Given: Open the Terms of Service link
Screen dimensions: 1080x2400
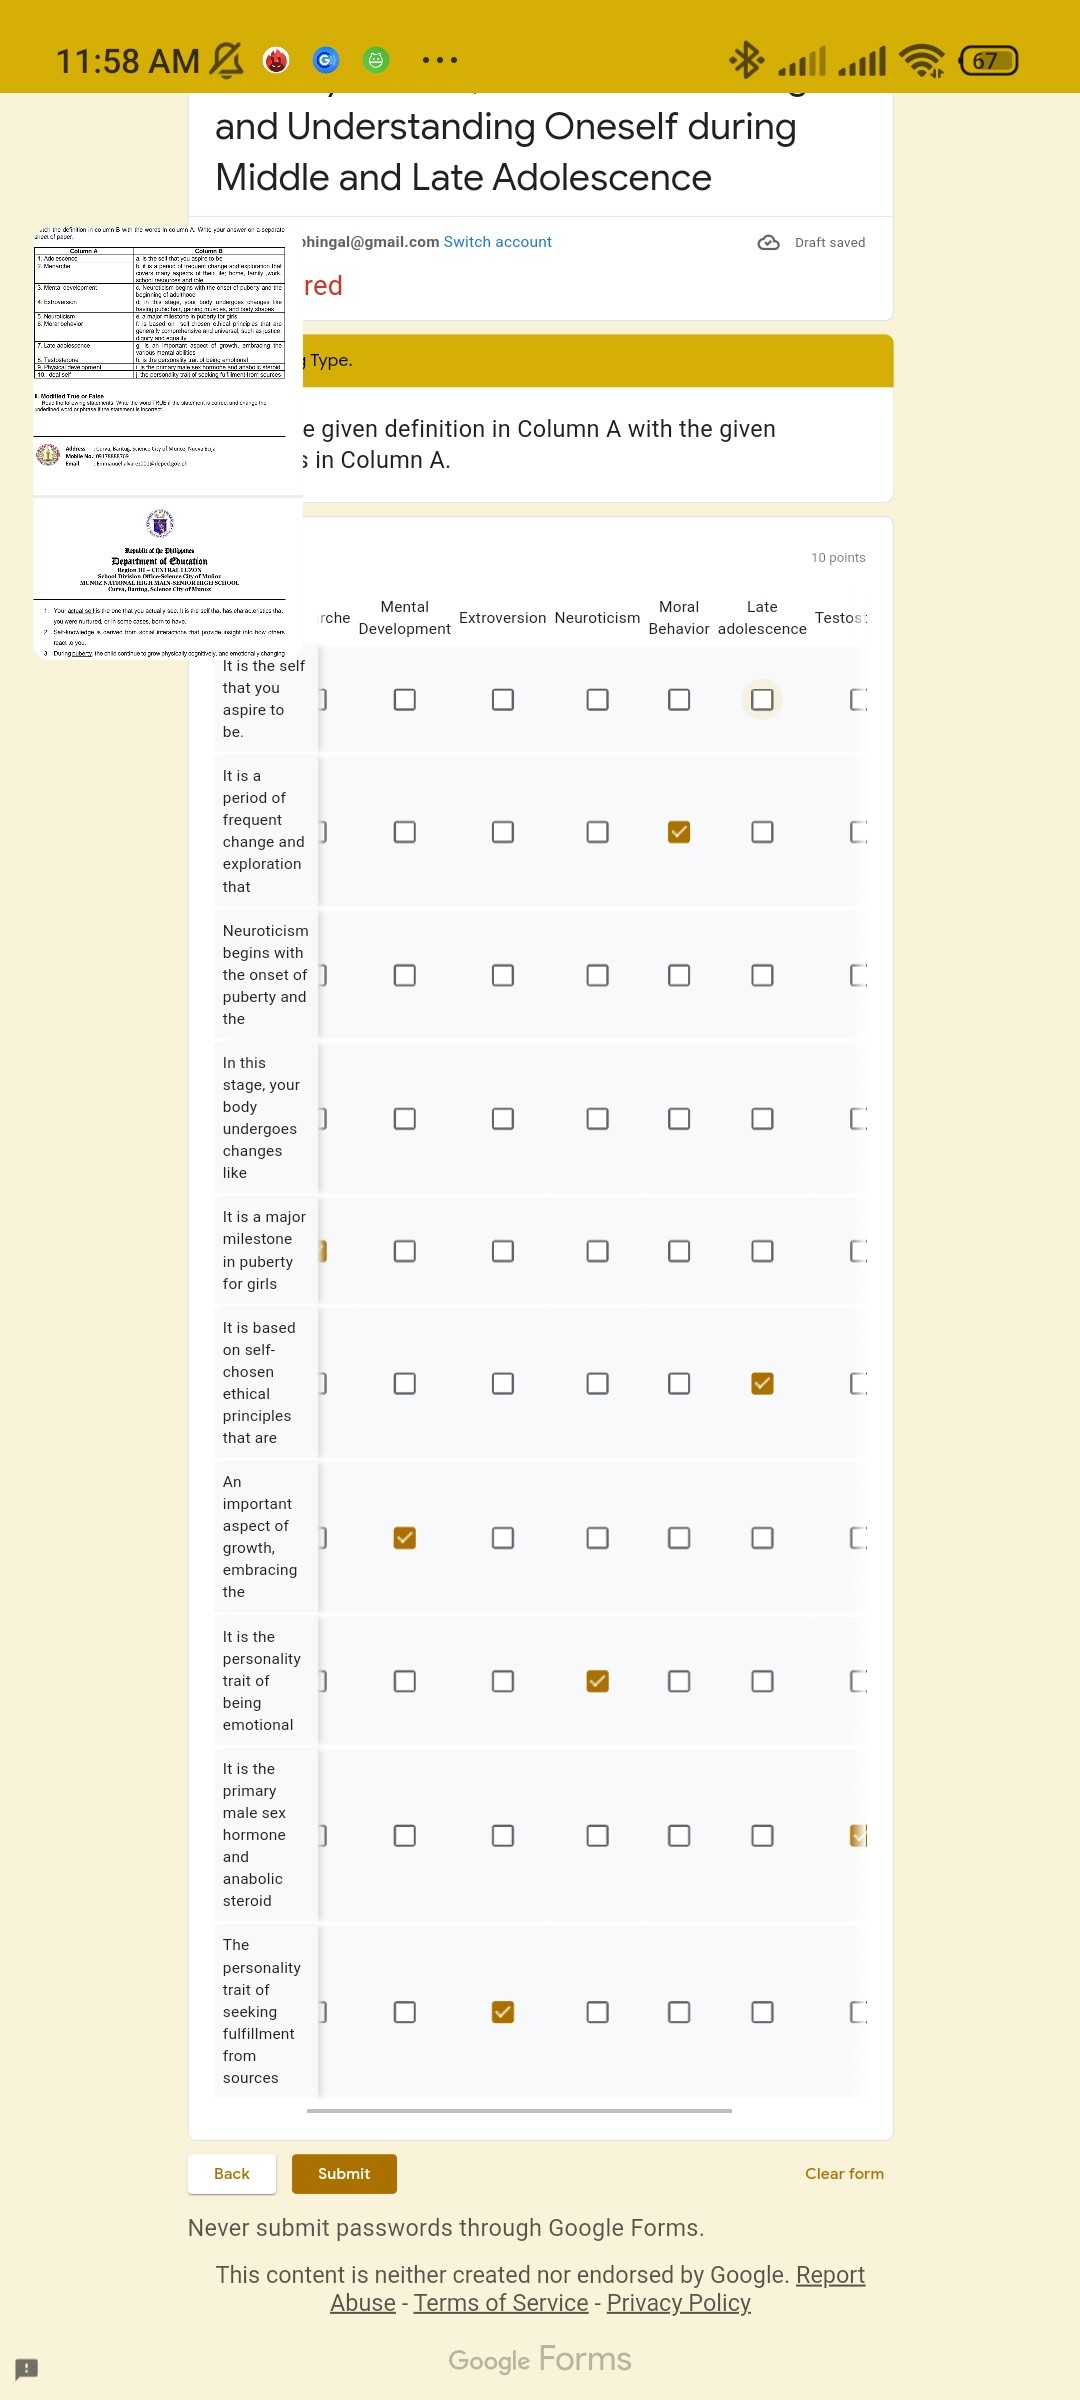Looking at the screenshot, I should click(x=501, y=2303).
